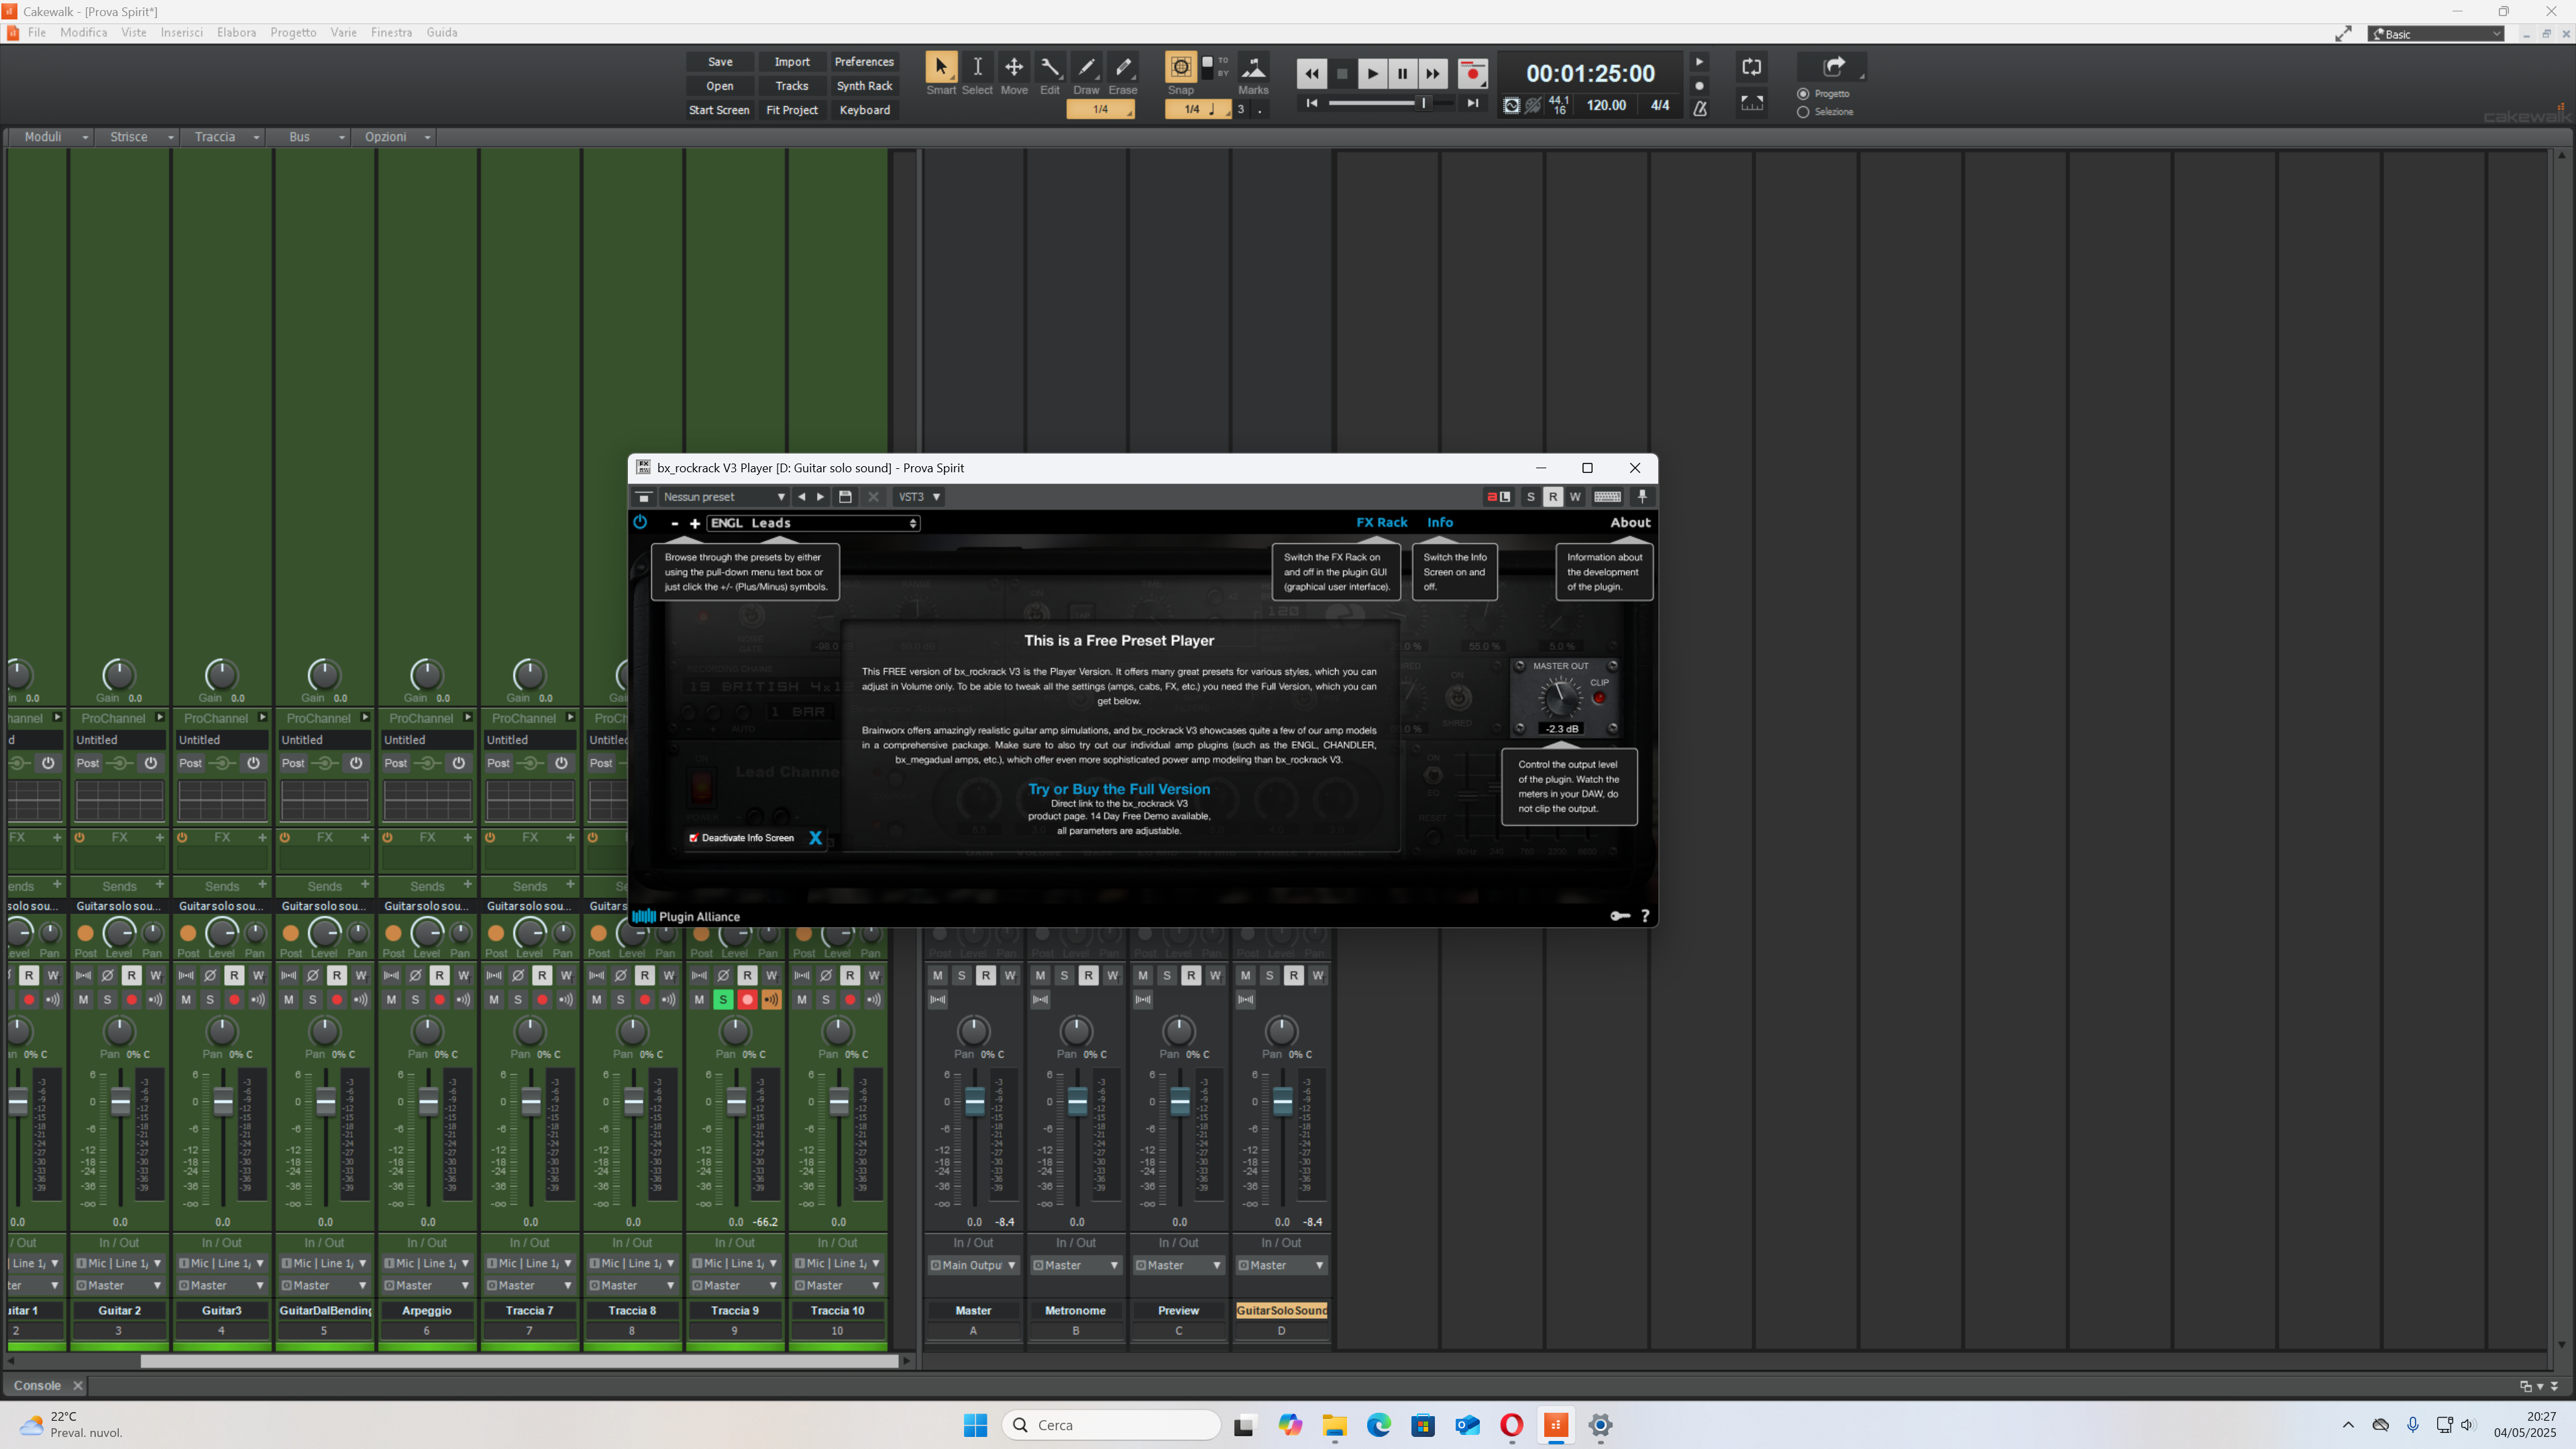
Task: Select the Erase tool
Action: tap(1122, 68)
